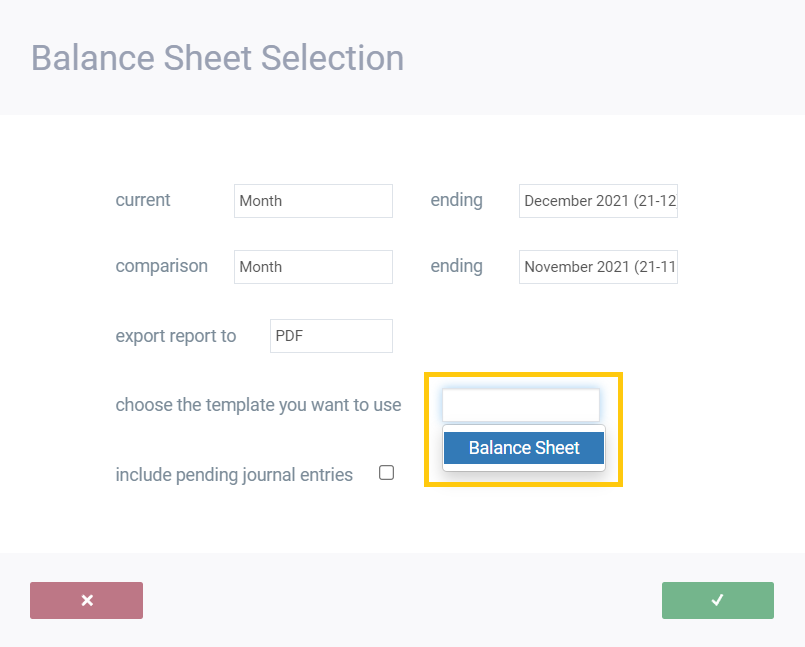Screen dimensions: 805x647
Task: Enable include pending journal entries checkbox
Action: click(x=386, y=473)
